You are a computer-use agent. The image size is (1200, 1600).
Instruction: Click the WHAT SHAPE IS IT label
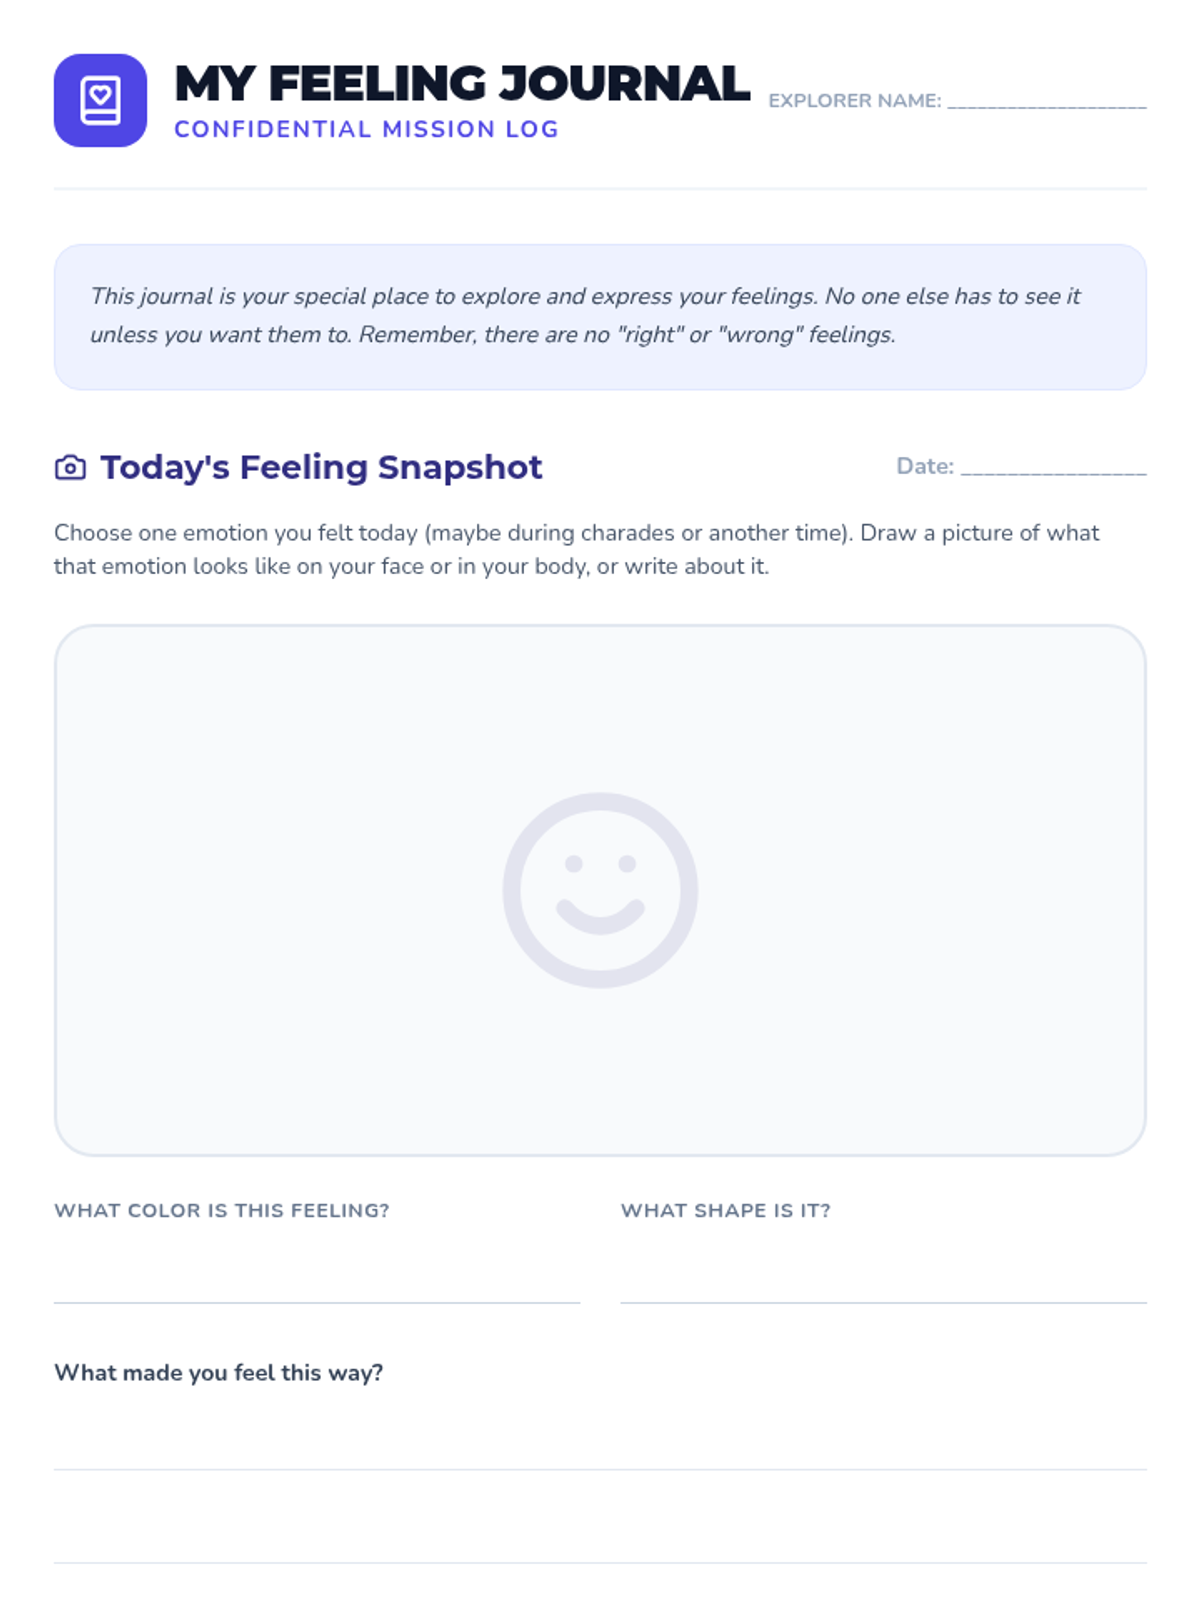click(725, 1210)
